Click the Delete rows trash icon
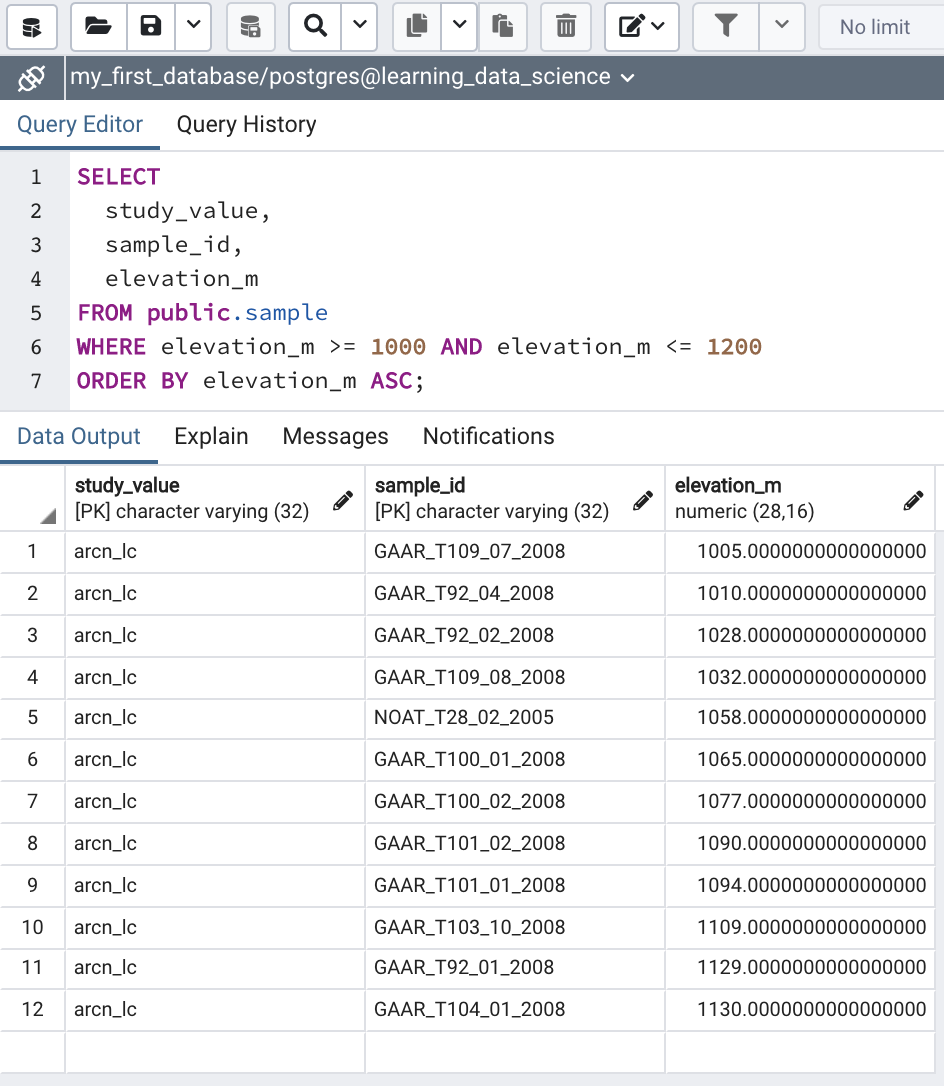The image size is (944, 1086). tap(566, 27)
